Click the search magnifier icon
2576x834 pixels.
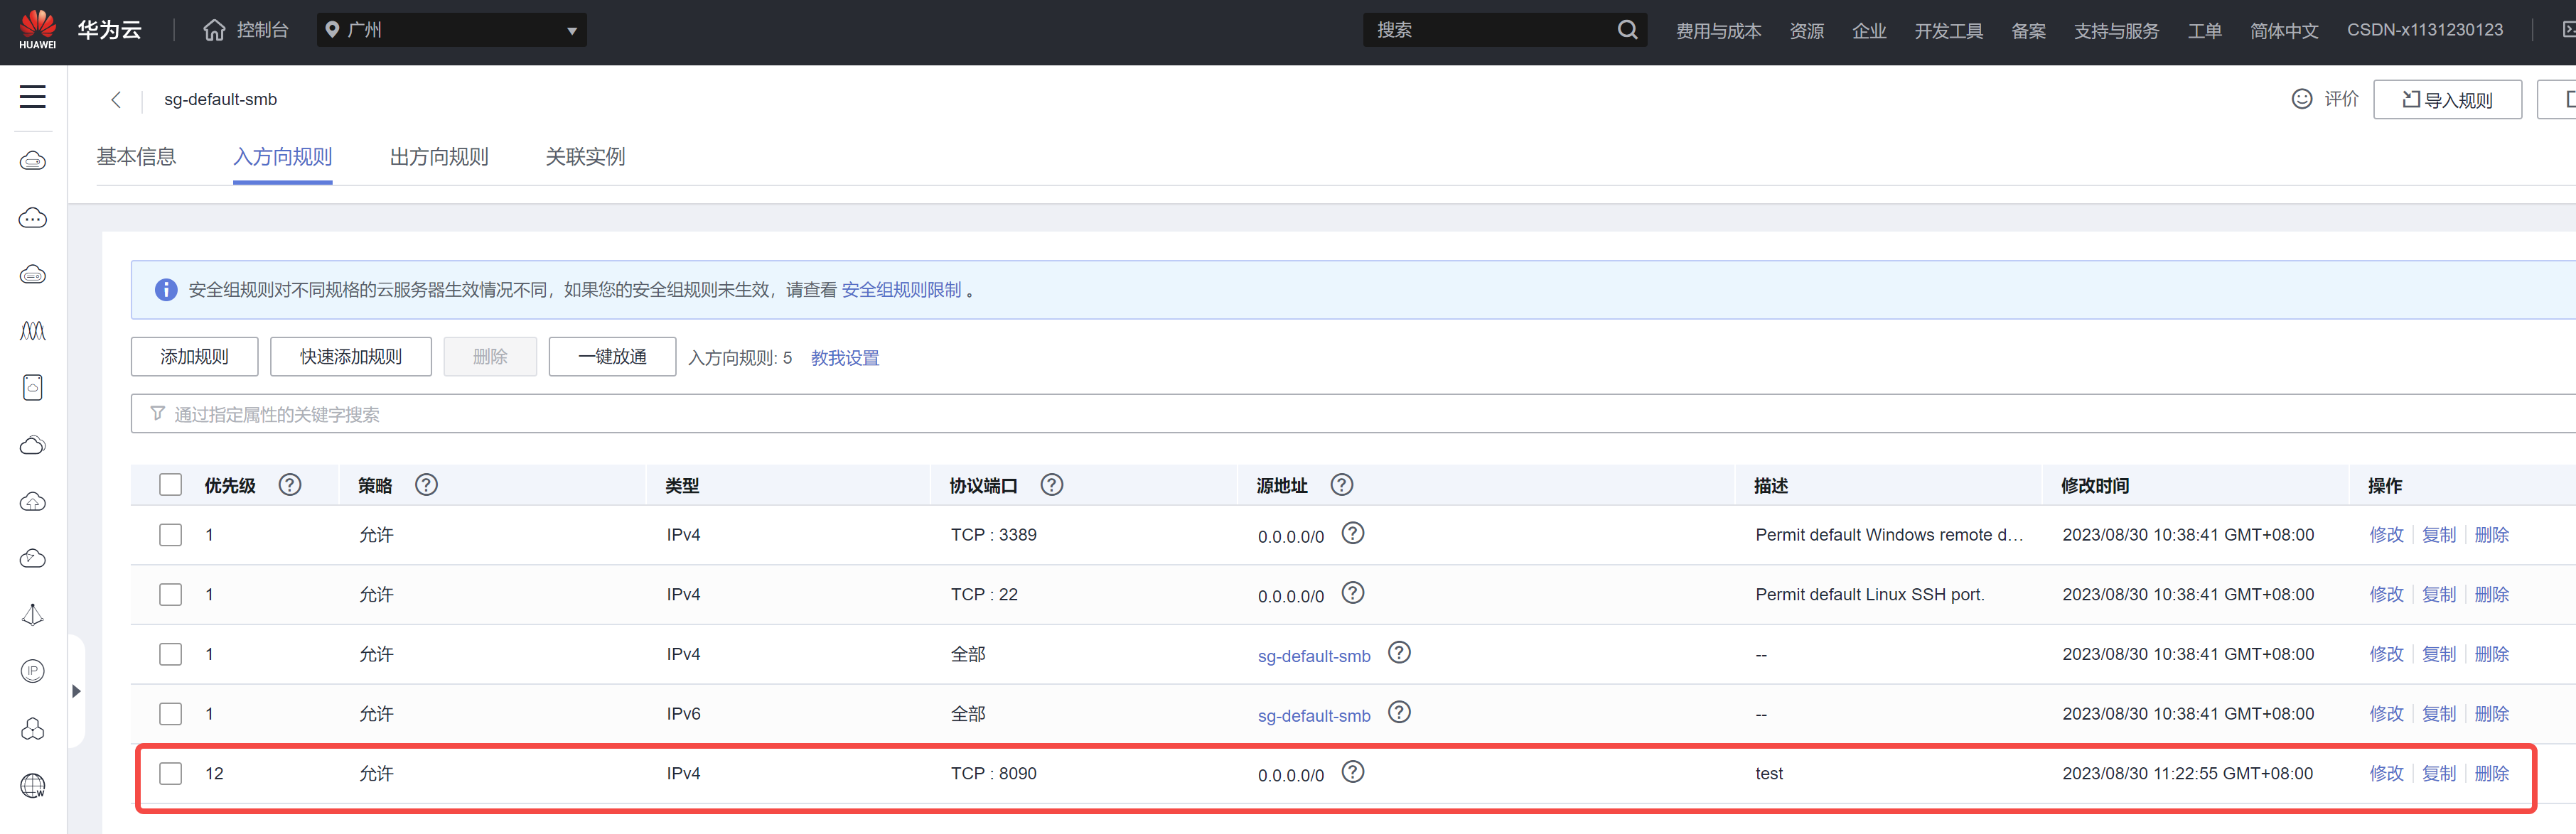point(1627,30)
